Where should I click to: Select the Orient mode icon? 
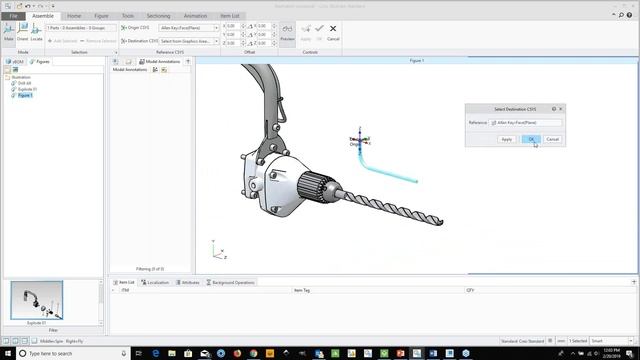coord(22,31)
